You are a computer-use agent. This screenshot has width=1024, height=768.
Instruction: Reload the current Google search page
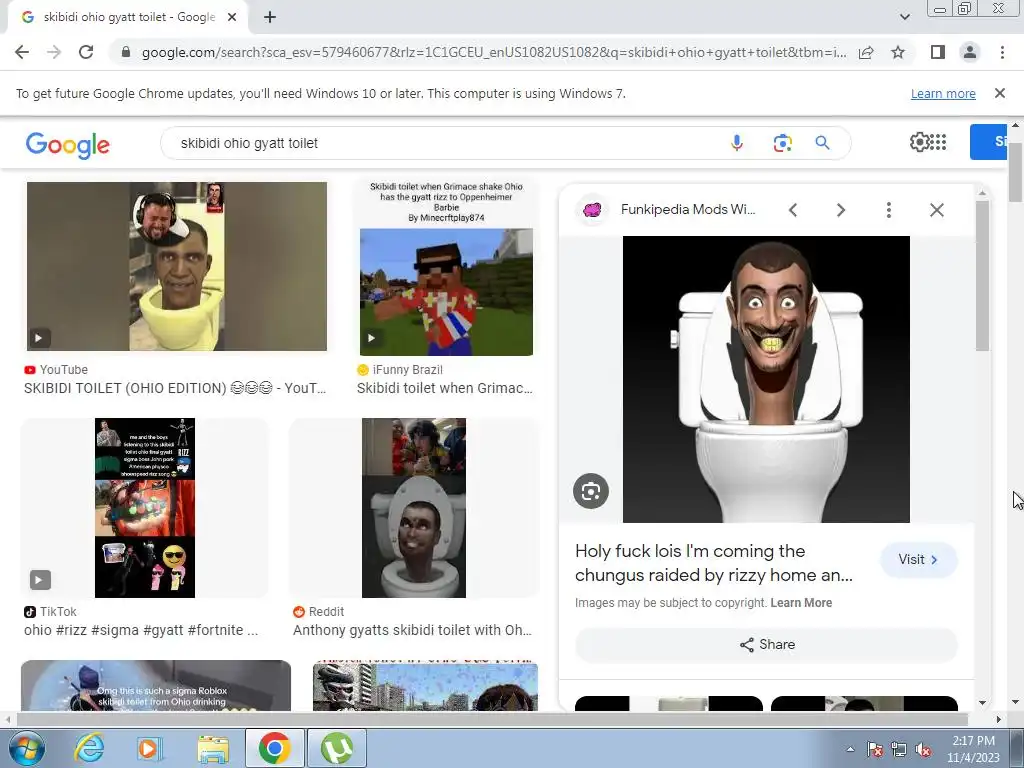[86, 52]
